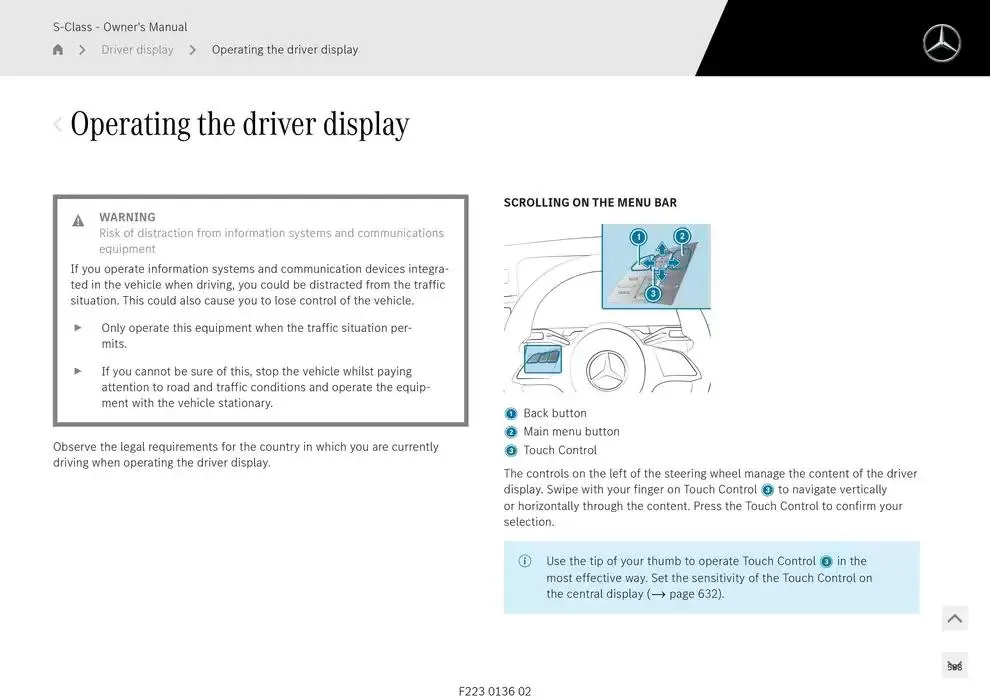Expand the breadcrumb chevron after home icon
The image size is (990, 700).
82,50
